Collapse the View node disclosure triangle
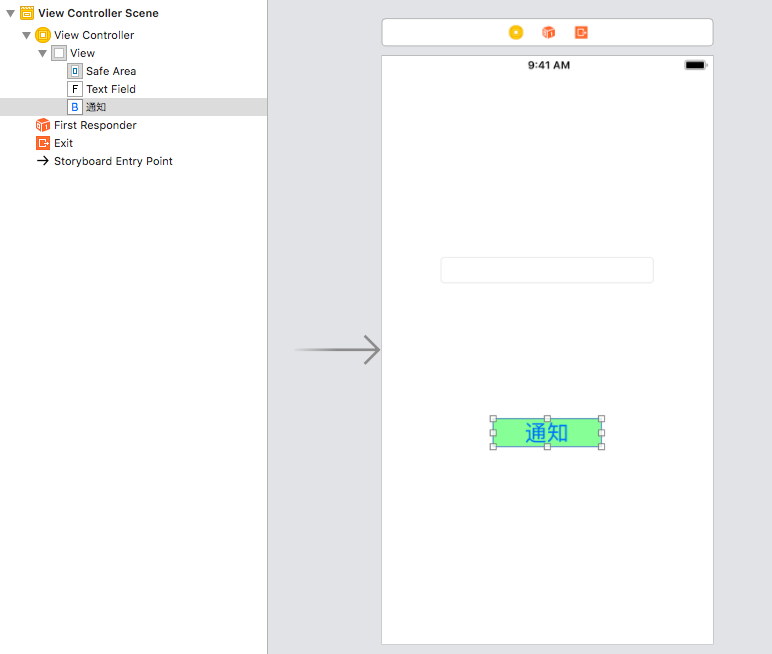Viewport: 772px width, 654px height. point(42,53)
